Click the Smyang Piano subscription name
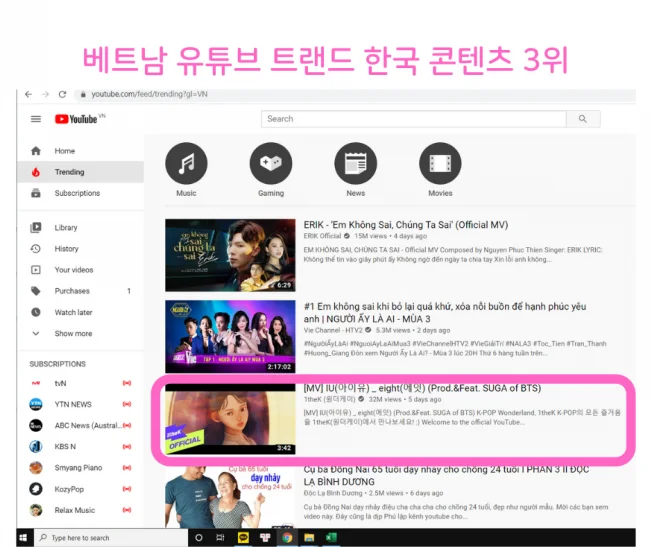Viewport: 652px width, 547px height. coord(78,468)
